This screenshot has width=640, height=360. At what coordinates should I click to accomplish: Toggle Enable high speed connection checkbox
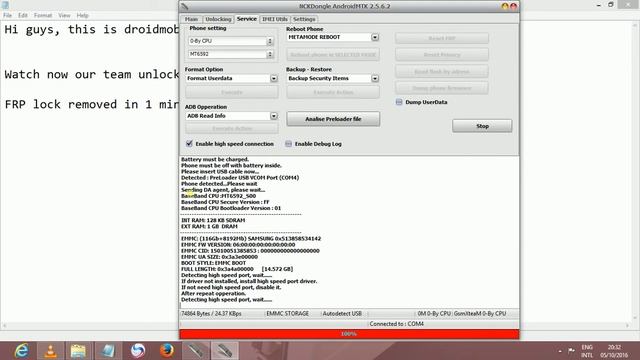(x=189, y=144)
